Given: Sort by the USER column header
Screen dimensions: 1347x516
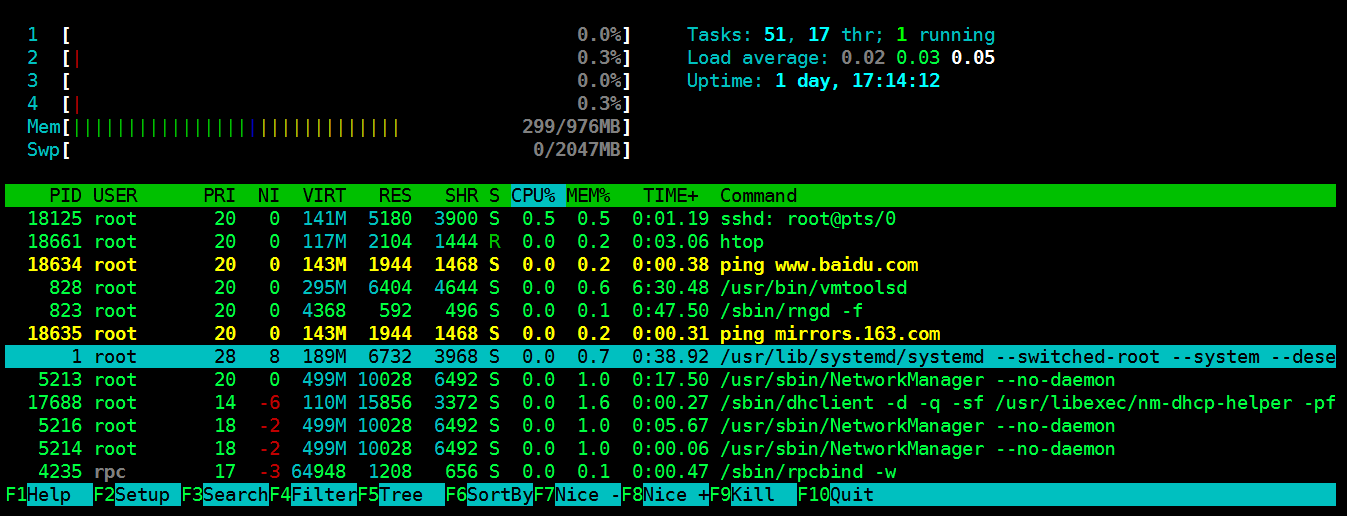Looking at the screenshot, I should (116, 196).
